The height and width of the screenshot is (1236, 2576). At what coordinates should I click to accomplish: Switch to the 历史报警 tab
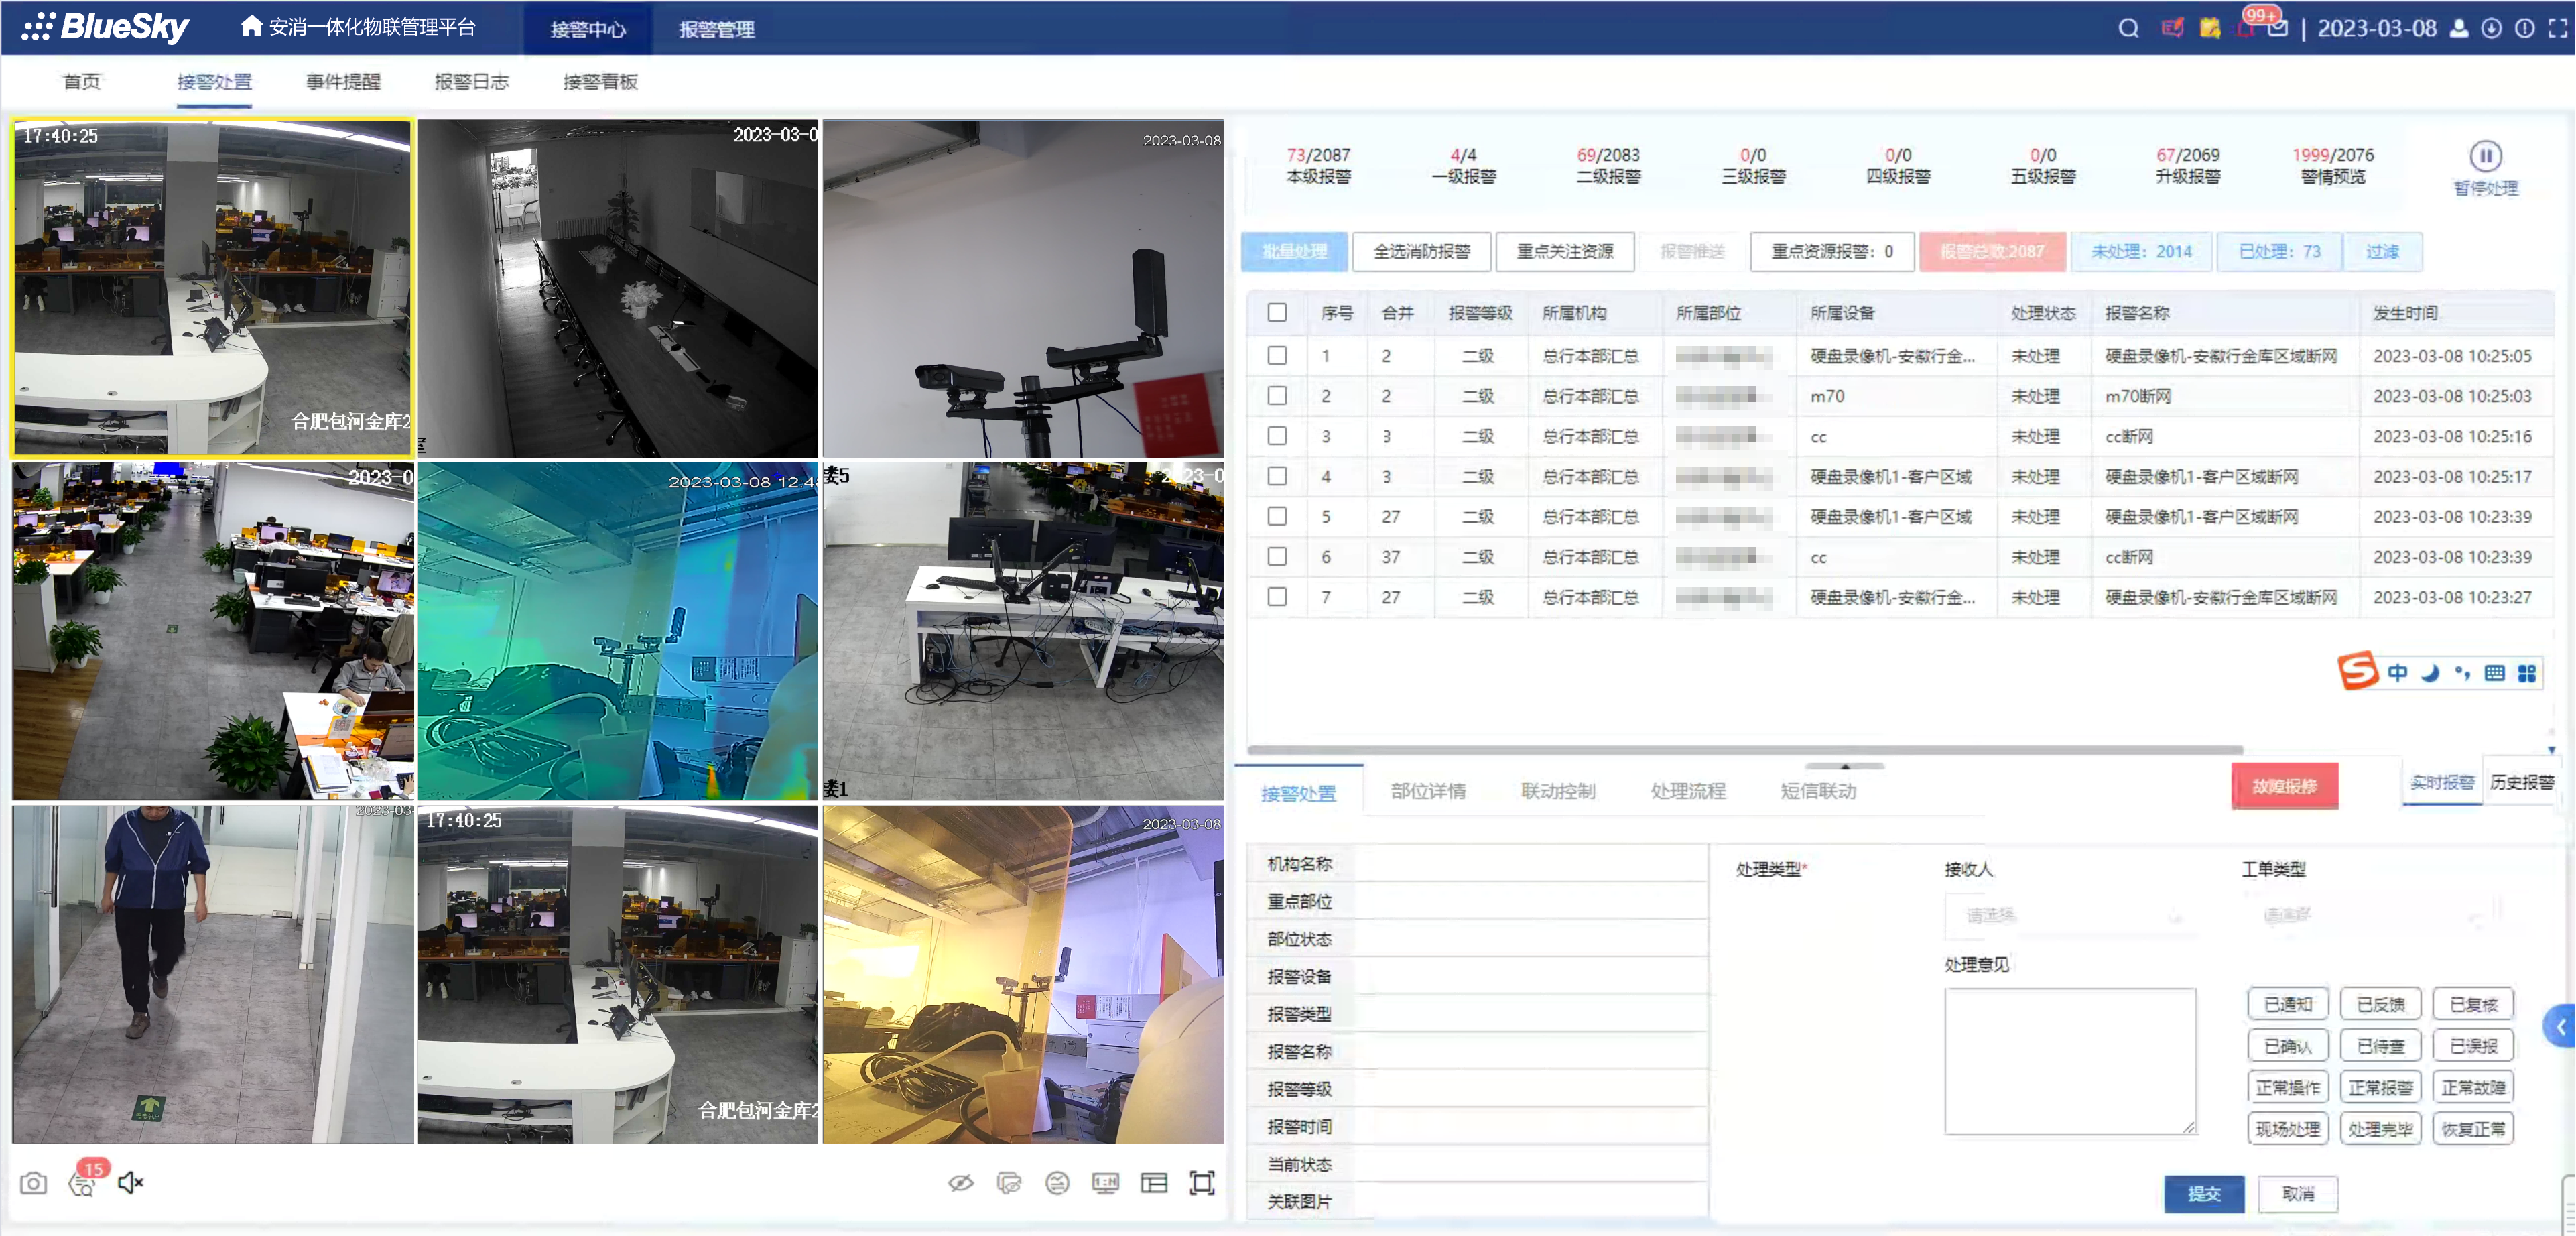[2521, 782]
